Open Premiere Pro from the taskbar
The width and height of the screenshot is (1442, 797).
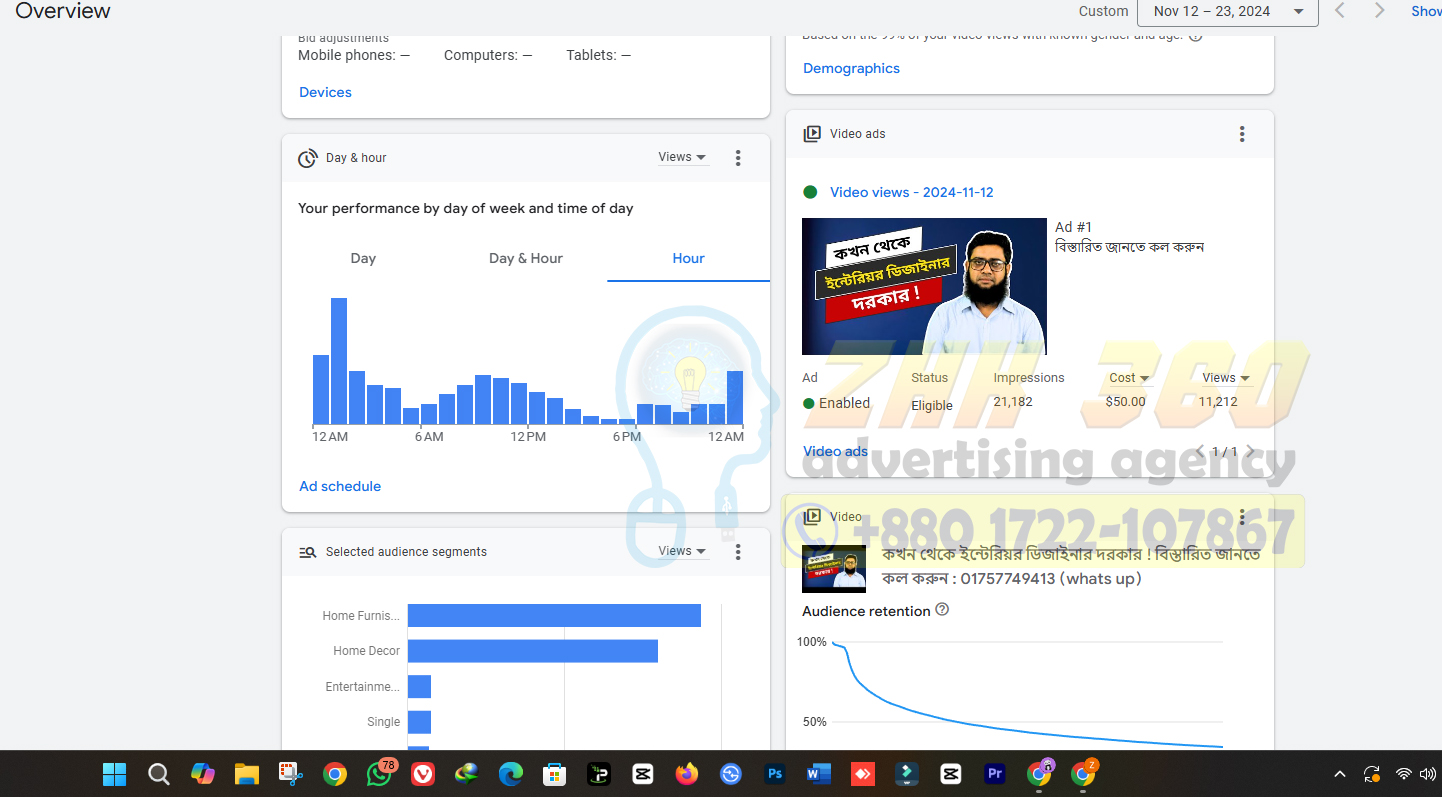tap(994, 774)
